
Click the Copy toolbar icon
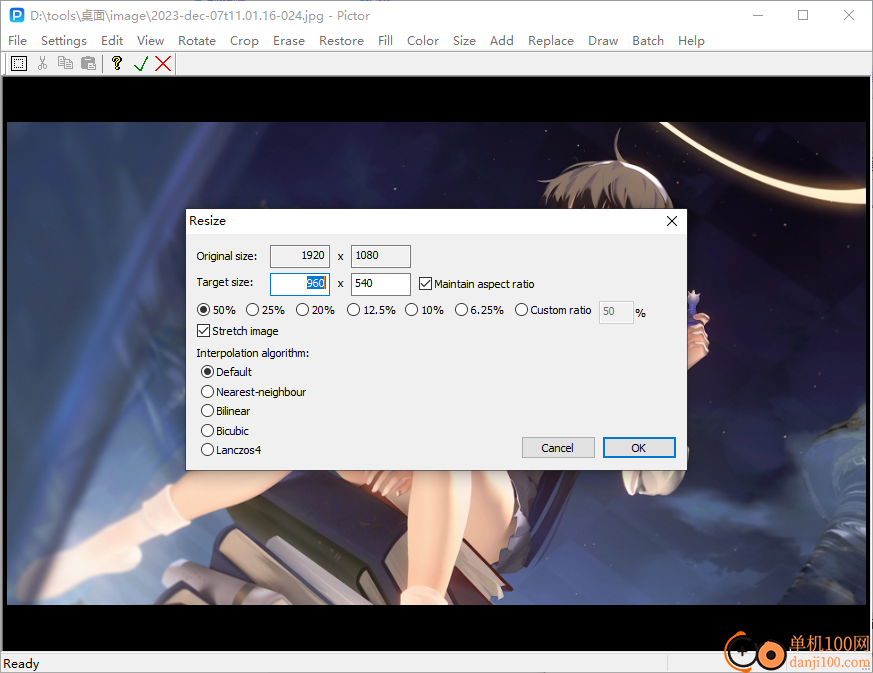pyautogui.click(x=65, y=63)
